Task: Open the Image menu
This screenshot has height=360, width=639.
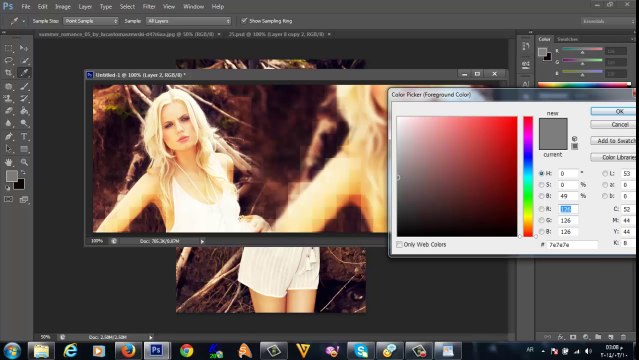Action: (x=63, y=7)
